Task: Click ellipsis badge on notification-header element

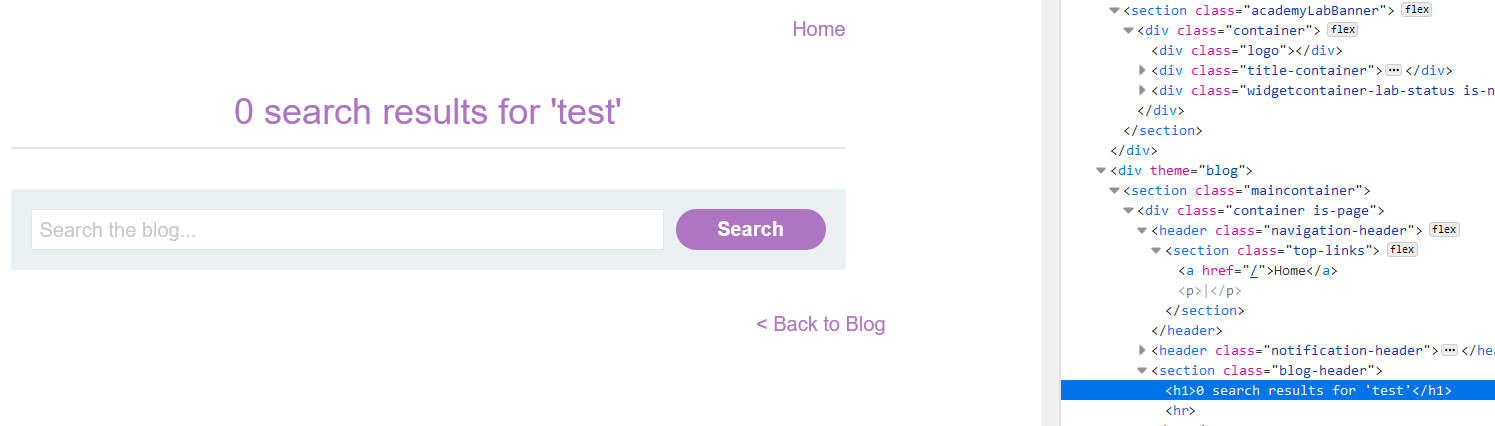Action: point(1450,350)
